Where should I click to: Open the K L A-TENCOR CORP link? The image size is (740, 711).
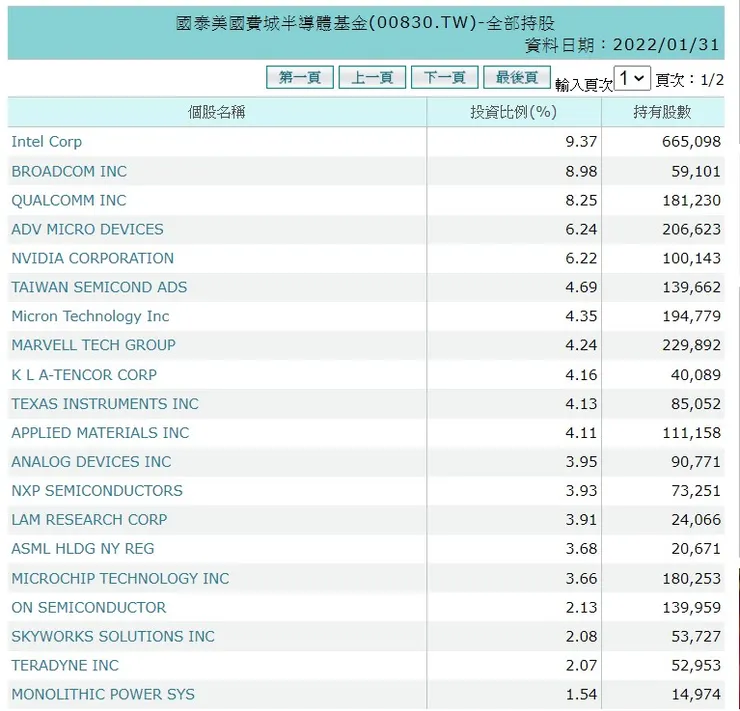(x=84, y=375)
